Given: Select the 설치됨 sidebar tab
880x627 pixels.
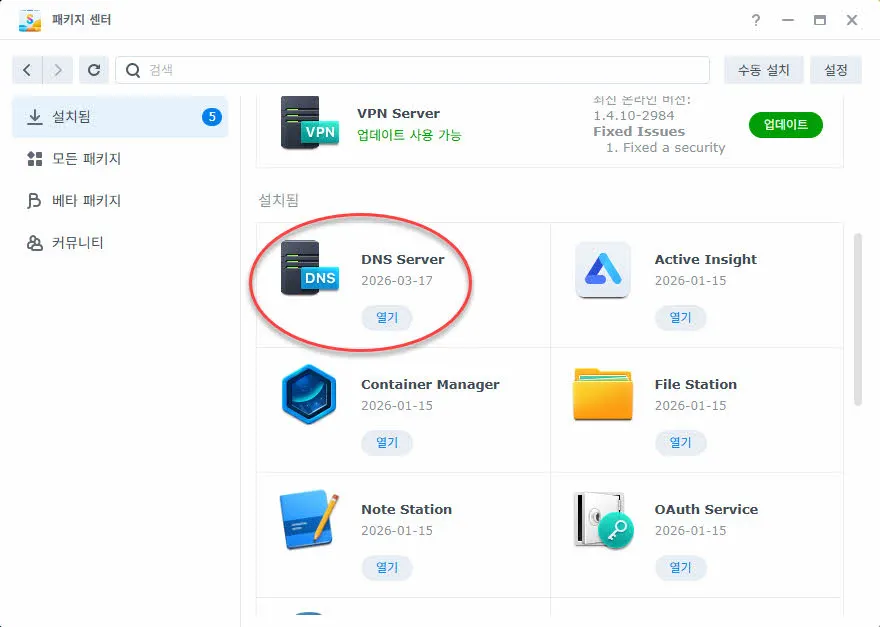Looking at the screenshot, I should [x=120, y=117].
